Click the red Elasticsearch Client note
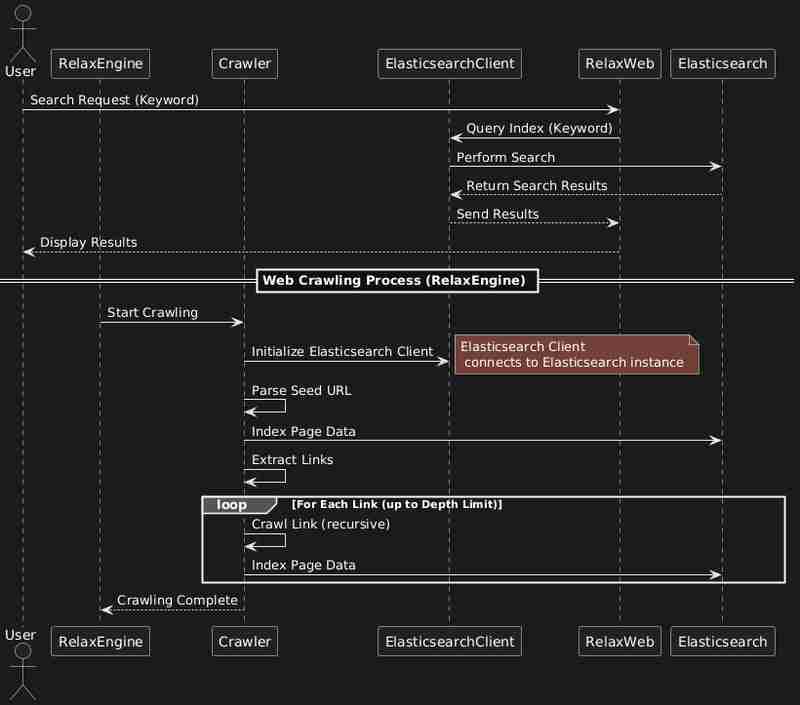This screenshot has width=800, height=705. pyautogui.click(x=575, y=355)
